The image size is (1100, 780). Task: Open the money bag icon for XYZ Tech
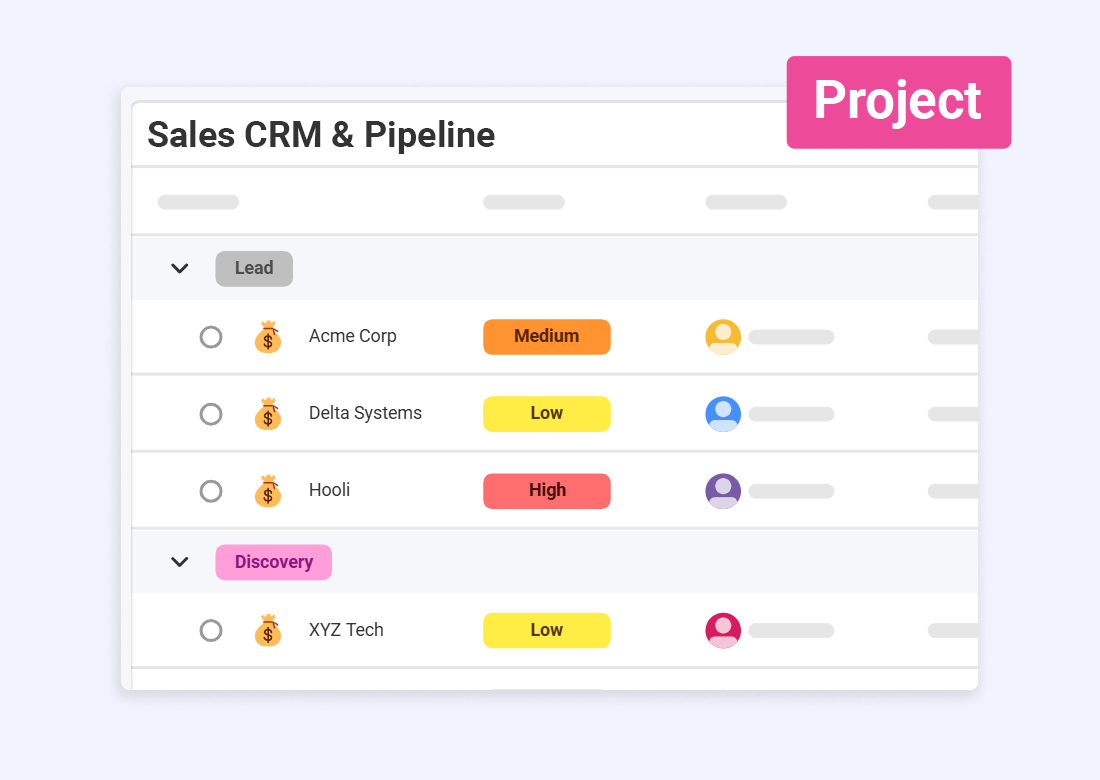coord(268,630)
